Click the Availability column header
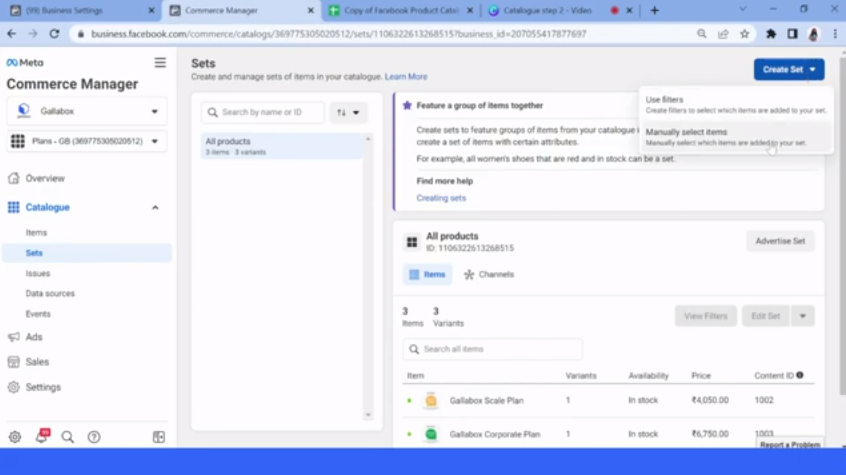This screenshot has width=846, height=475. coord(648,376)
